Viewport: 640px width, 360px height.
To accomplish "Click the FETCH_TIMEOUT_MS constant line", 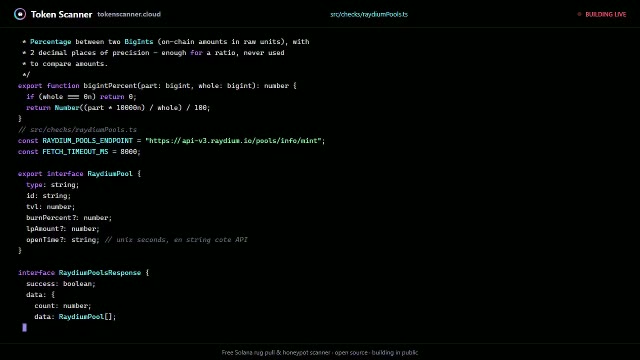I will click(79, 152).
